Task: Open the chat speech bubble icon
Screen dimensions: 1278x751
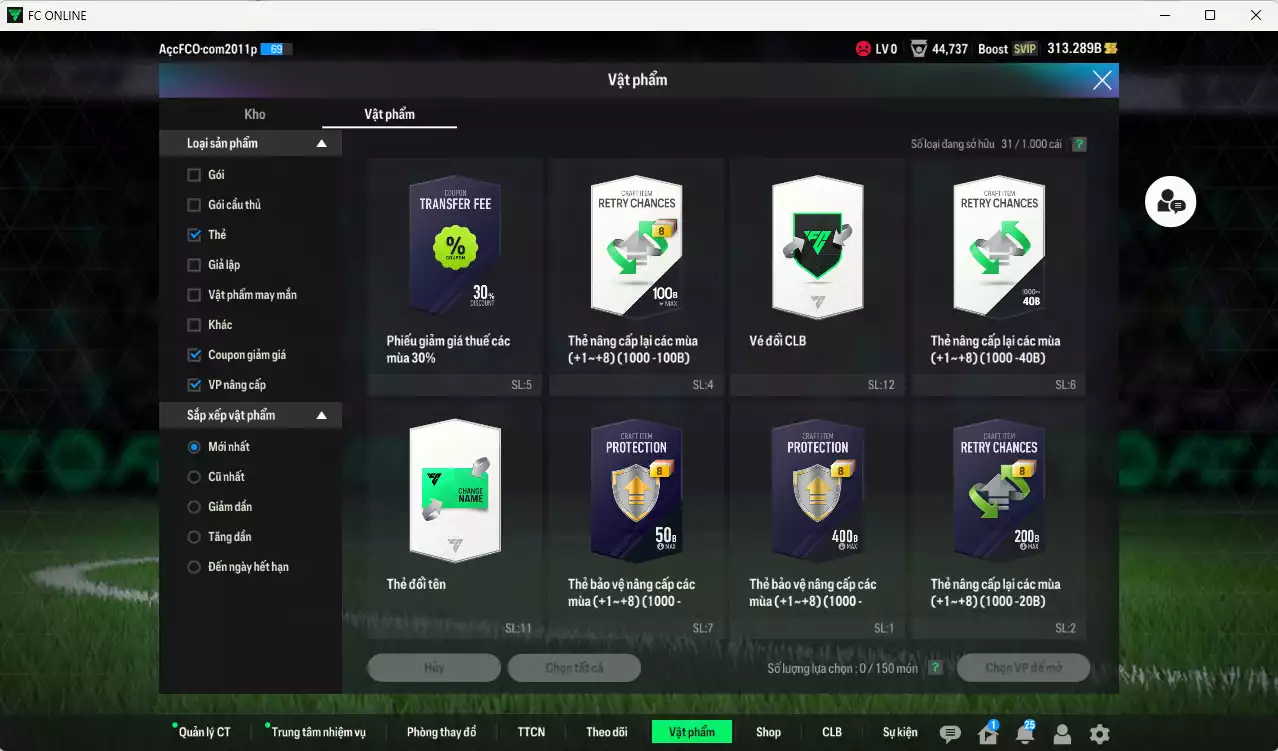Action: (x=950, y=734)
